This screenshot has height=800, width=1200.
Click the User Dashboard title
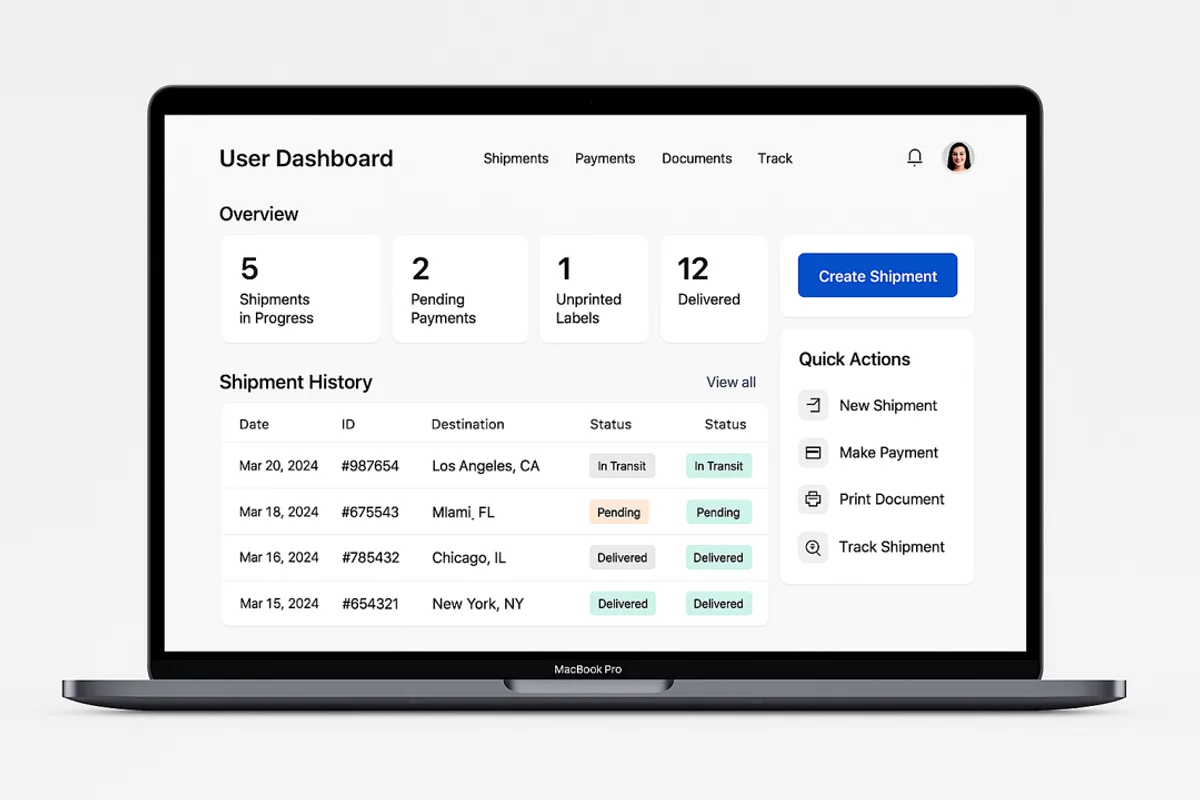[x=306, y=158]
